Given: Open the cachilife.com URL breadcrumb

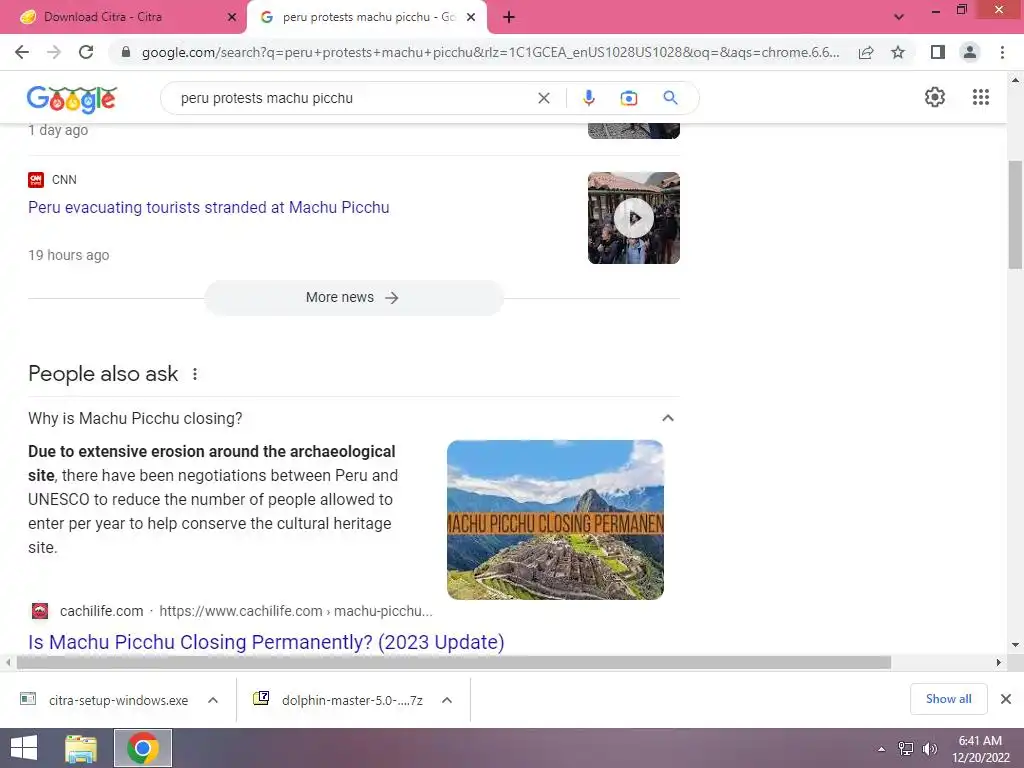Looking at the screenshot, I should point(296,611).
